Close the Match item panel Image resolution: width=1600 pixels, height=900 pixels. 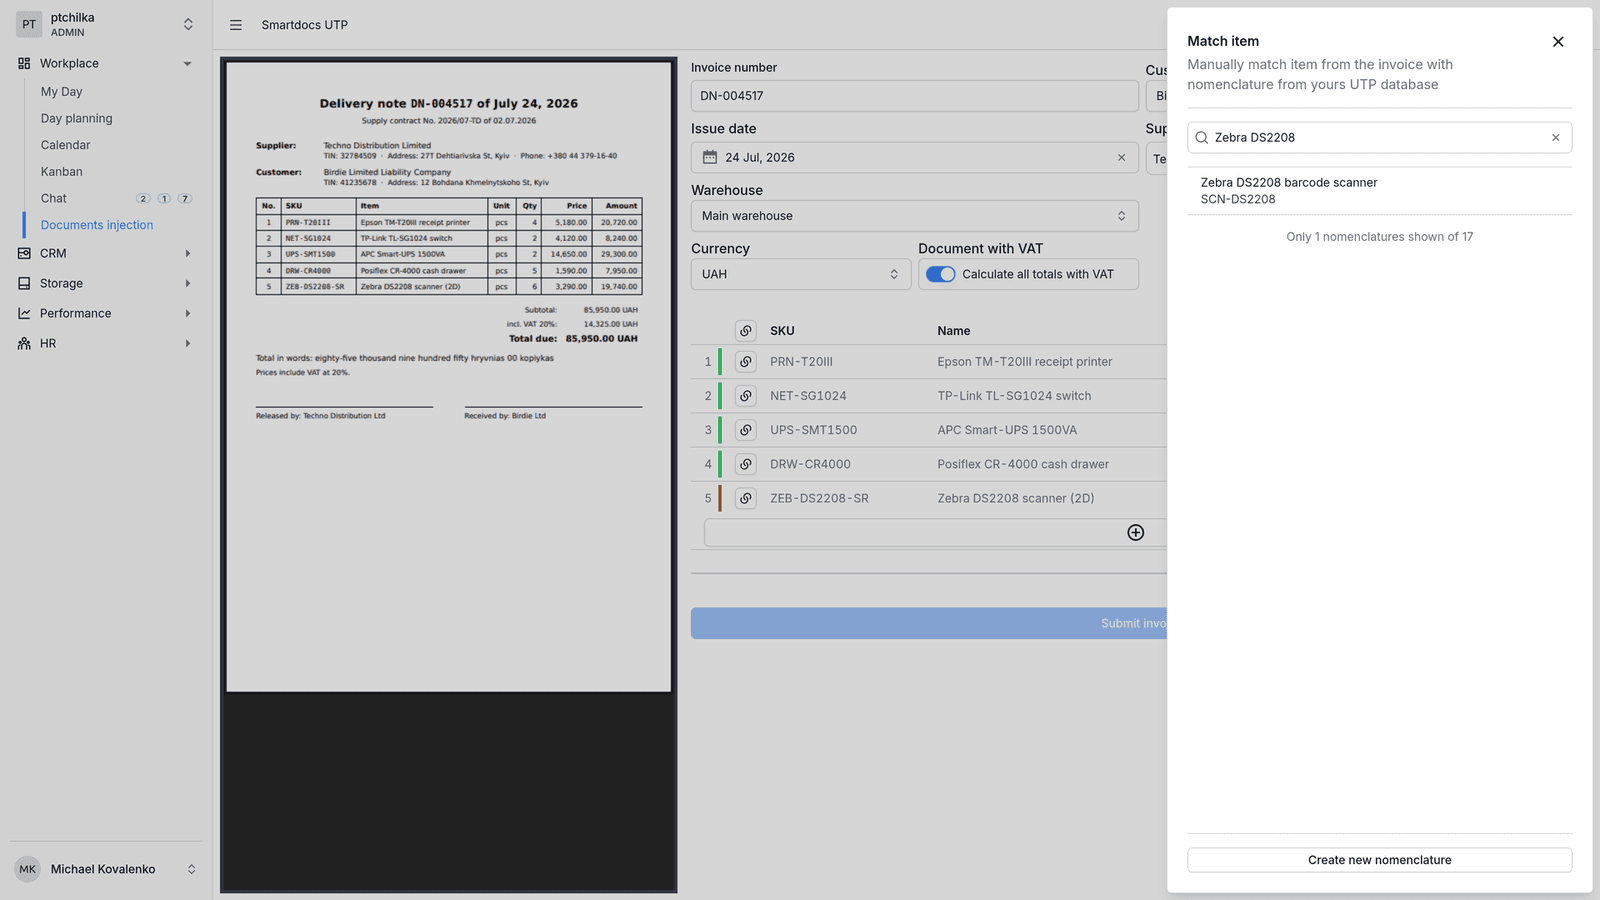click(1558, 42)
